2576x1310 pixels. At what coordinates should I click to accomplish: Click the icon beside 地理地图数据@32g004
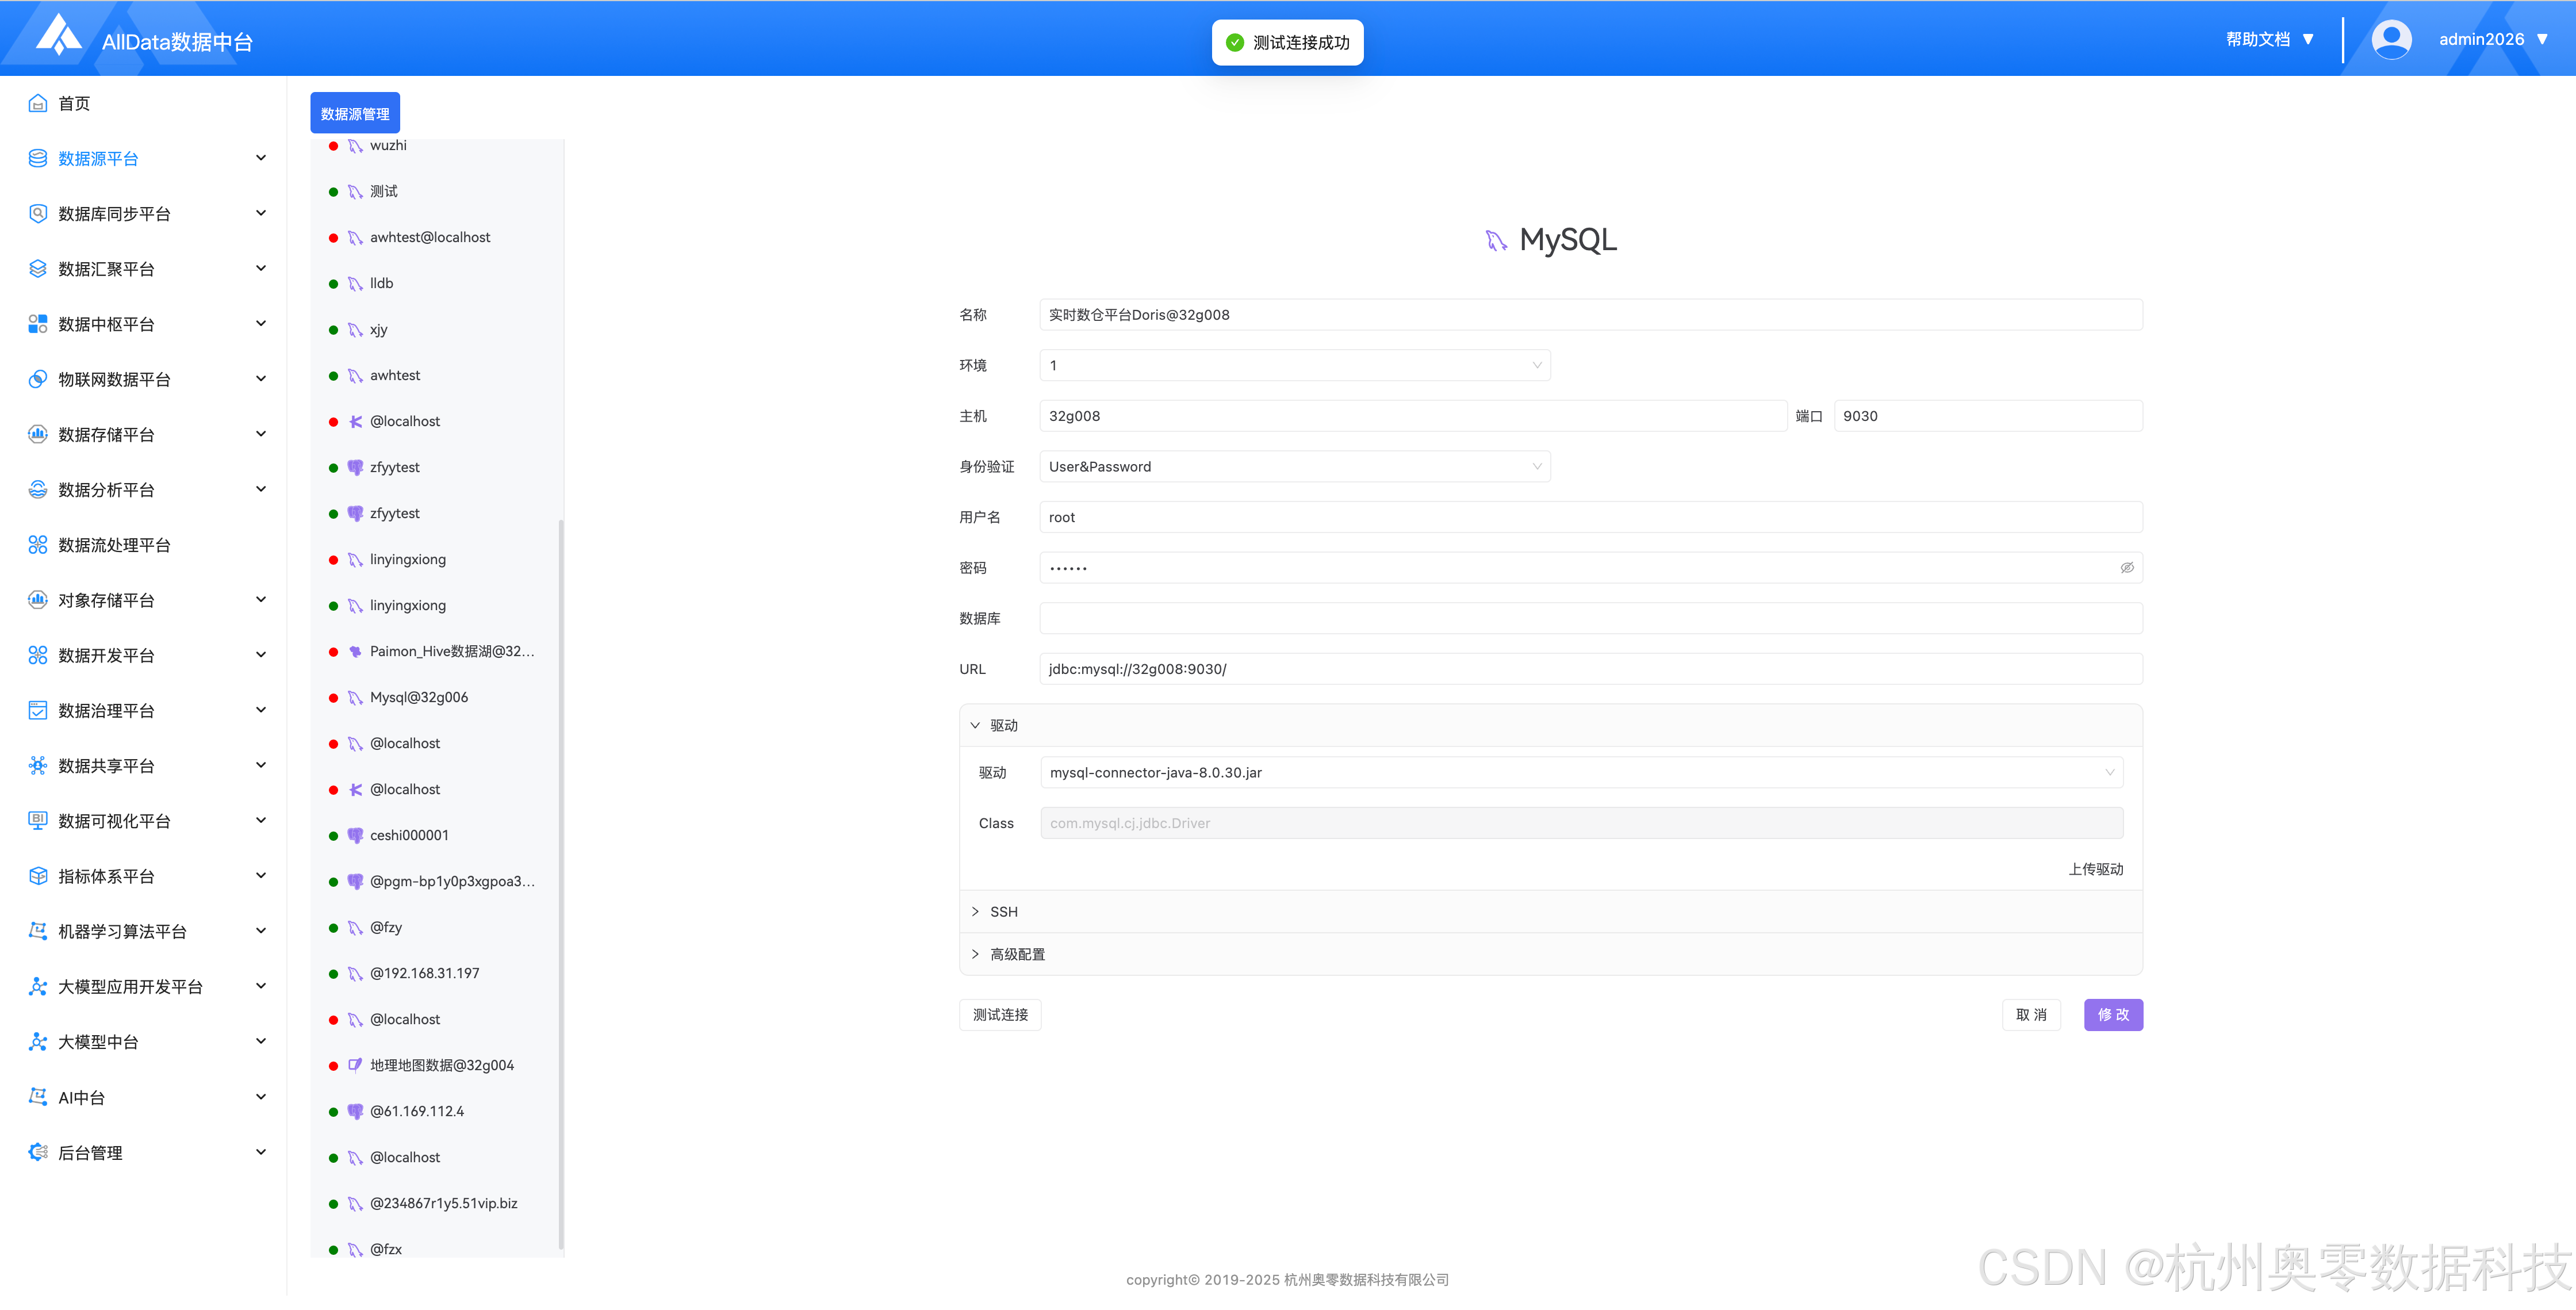[x=355, y=1065]
